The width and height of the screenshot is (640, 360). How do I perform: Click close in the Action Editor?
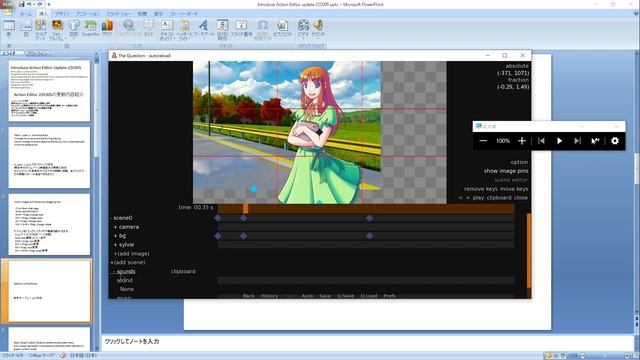(x=521, y=198)
